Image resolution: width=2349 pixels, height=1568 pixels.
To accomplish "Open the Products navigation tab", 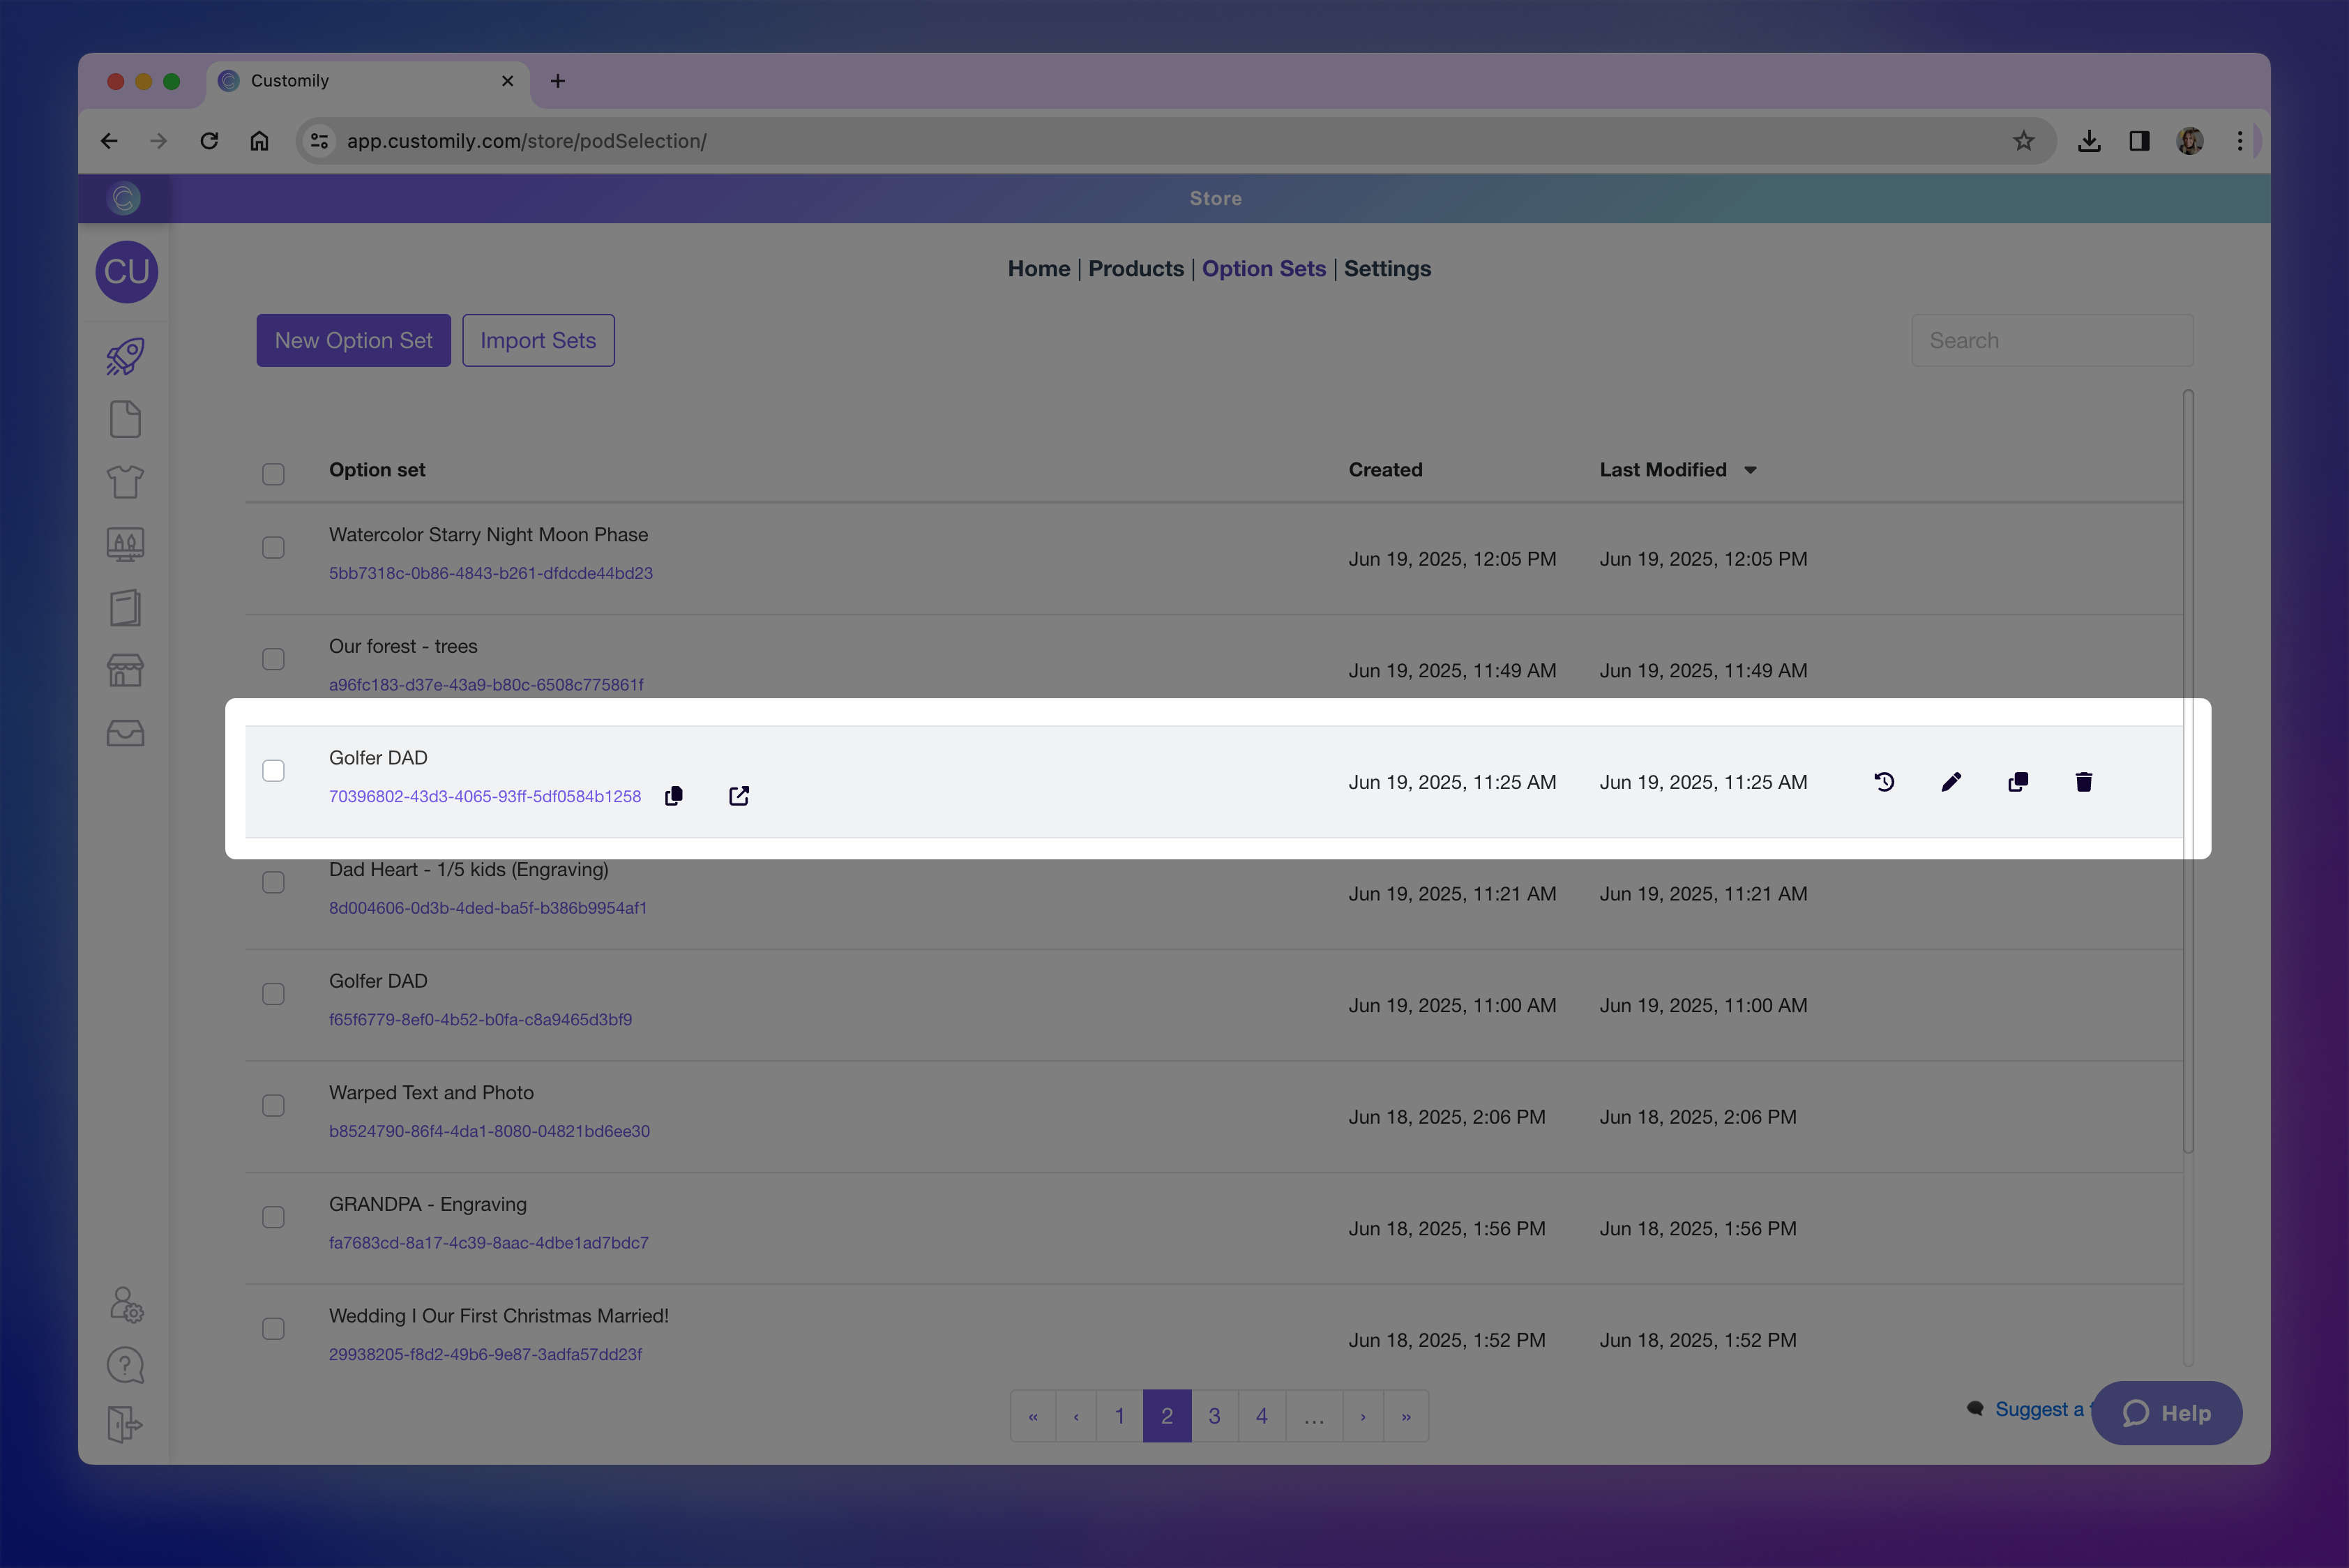I will tap(1135, 269).
